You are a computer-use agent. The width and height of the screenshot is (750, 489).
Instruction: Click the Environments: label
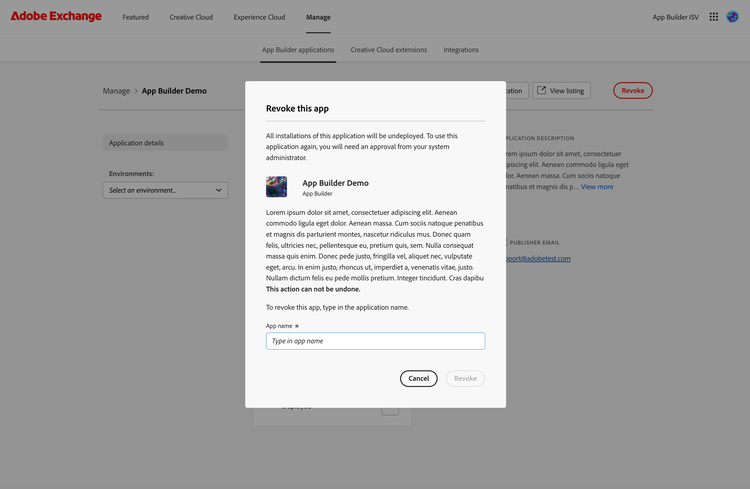132,174
